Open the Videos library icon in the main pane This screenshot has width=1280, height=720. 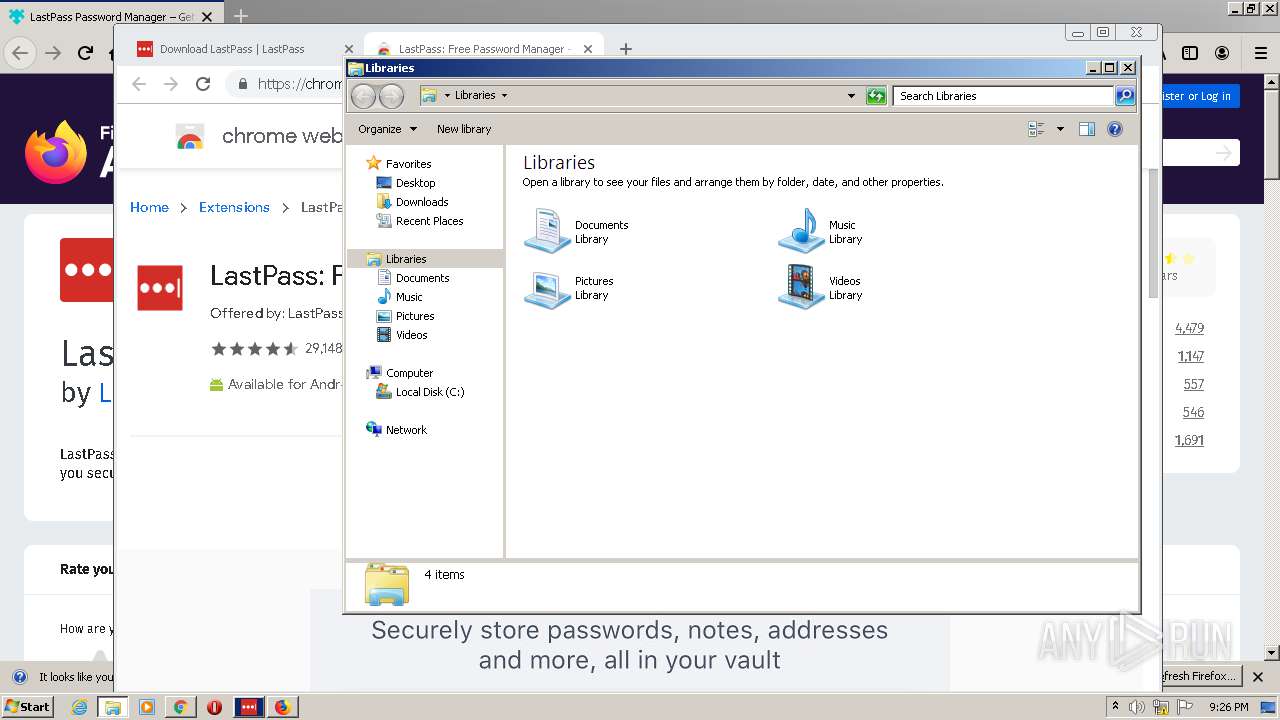click(801, 288)
